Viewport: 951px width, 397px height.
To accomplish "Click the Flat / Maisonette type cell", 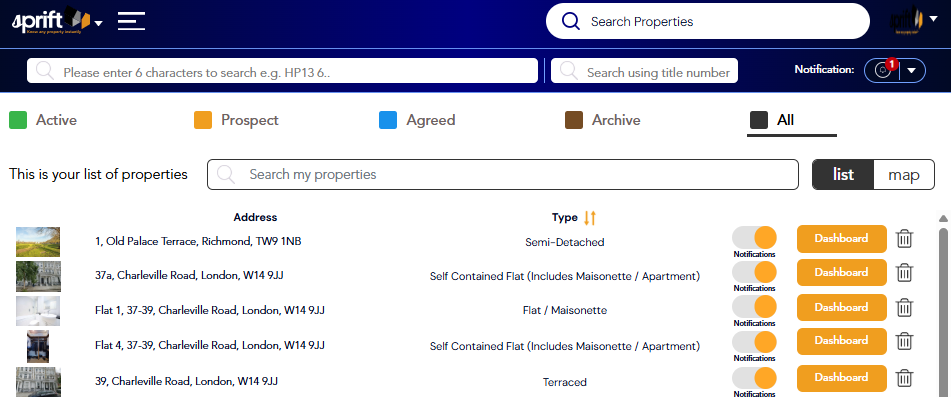I will pyautogui.click(x=565, y=310).
